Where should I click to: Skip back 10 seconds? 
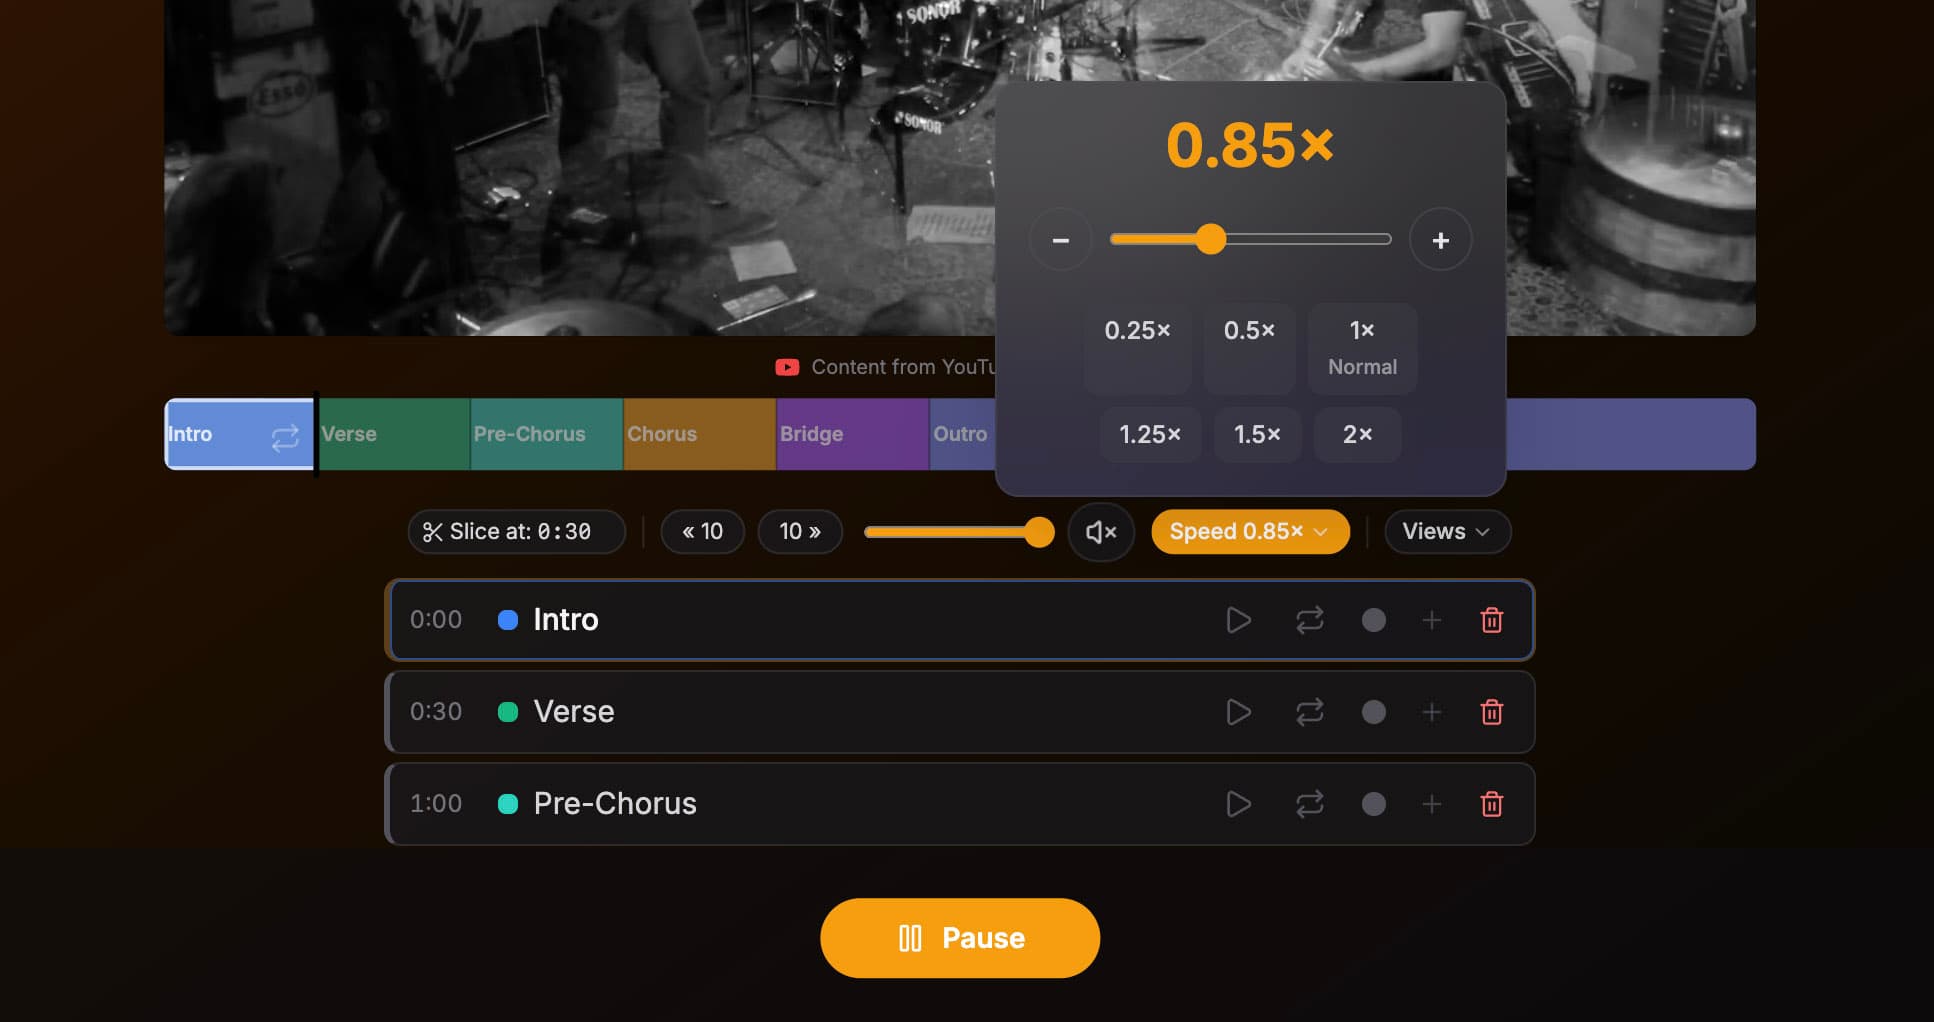click(702, 531)
